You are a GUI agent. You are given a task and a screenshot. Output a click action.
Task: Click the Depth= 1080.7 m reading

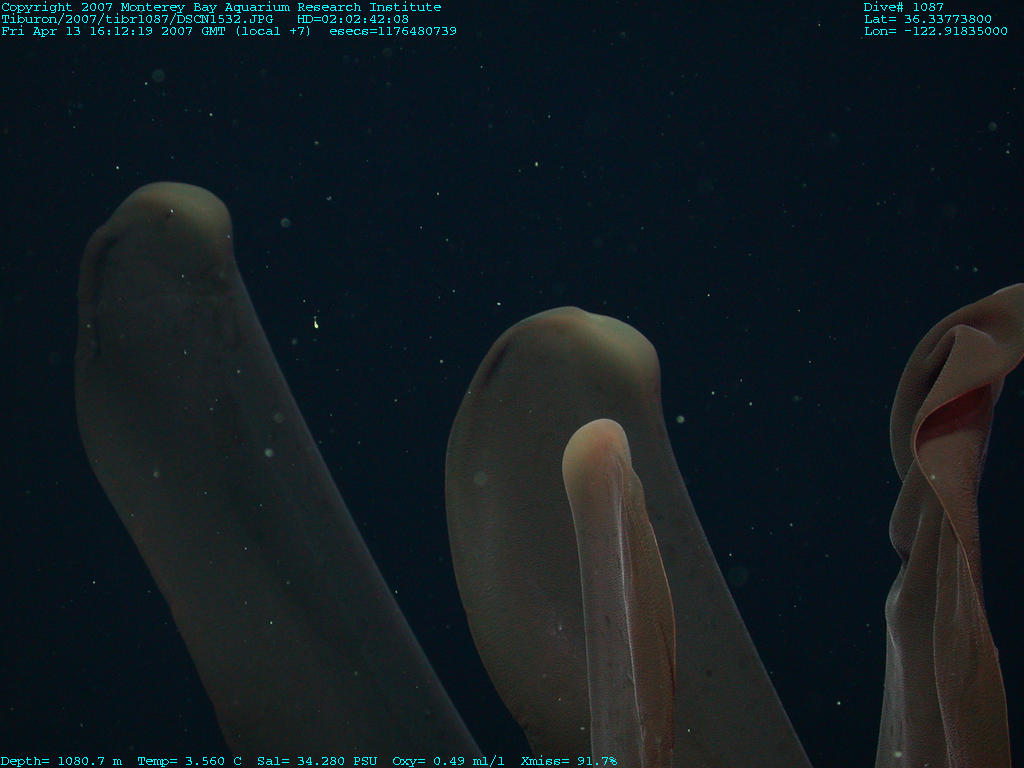[x=61, y=761]
